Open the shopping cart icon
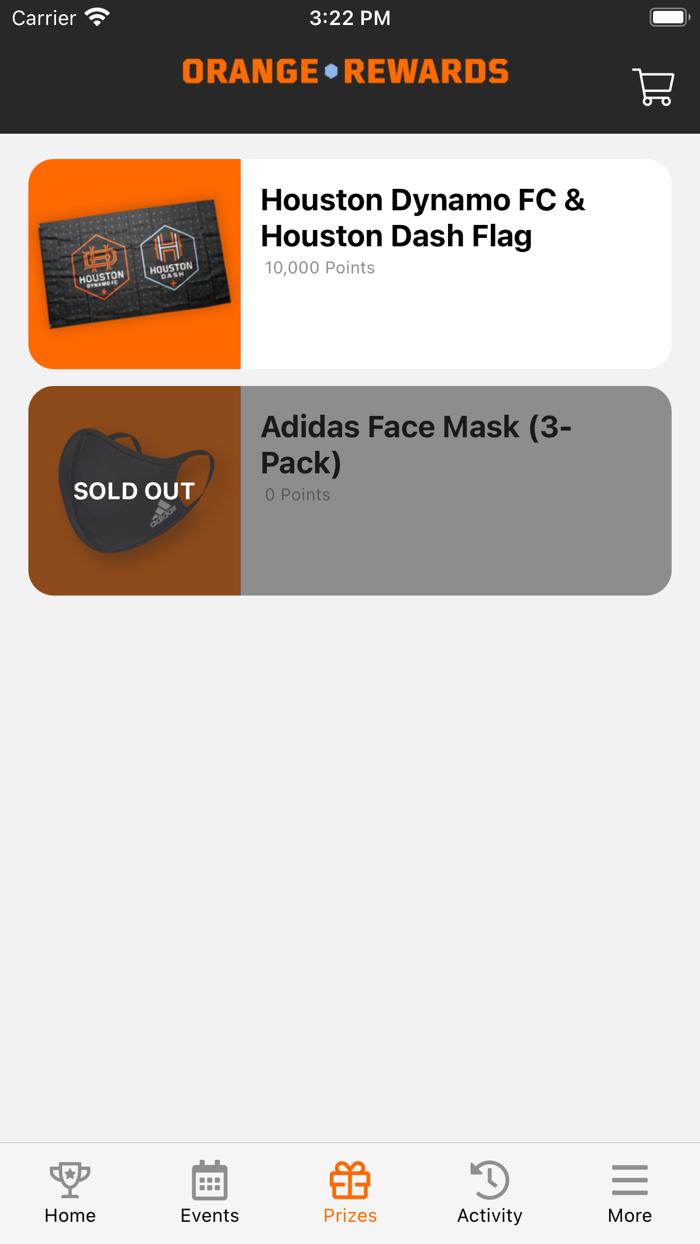700x1244 pixels. 653,87
